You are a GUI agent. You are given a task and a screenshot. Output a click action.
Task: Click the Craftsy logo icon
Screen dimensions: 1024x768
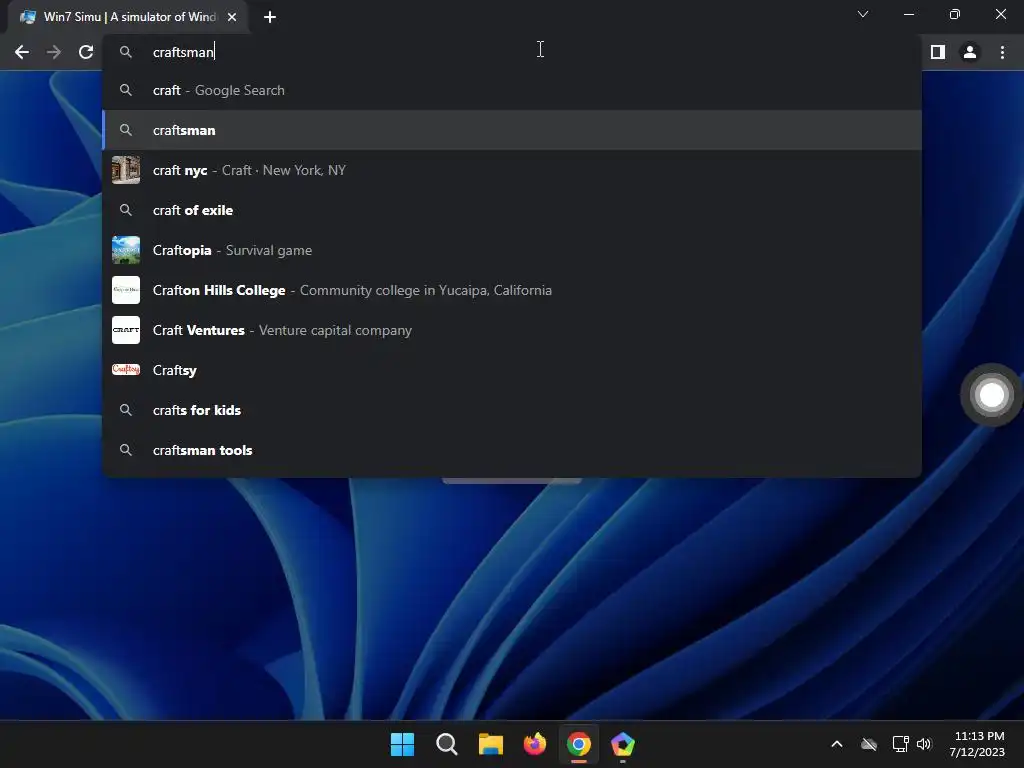(x=126, y=370)
